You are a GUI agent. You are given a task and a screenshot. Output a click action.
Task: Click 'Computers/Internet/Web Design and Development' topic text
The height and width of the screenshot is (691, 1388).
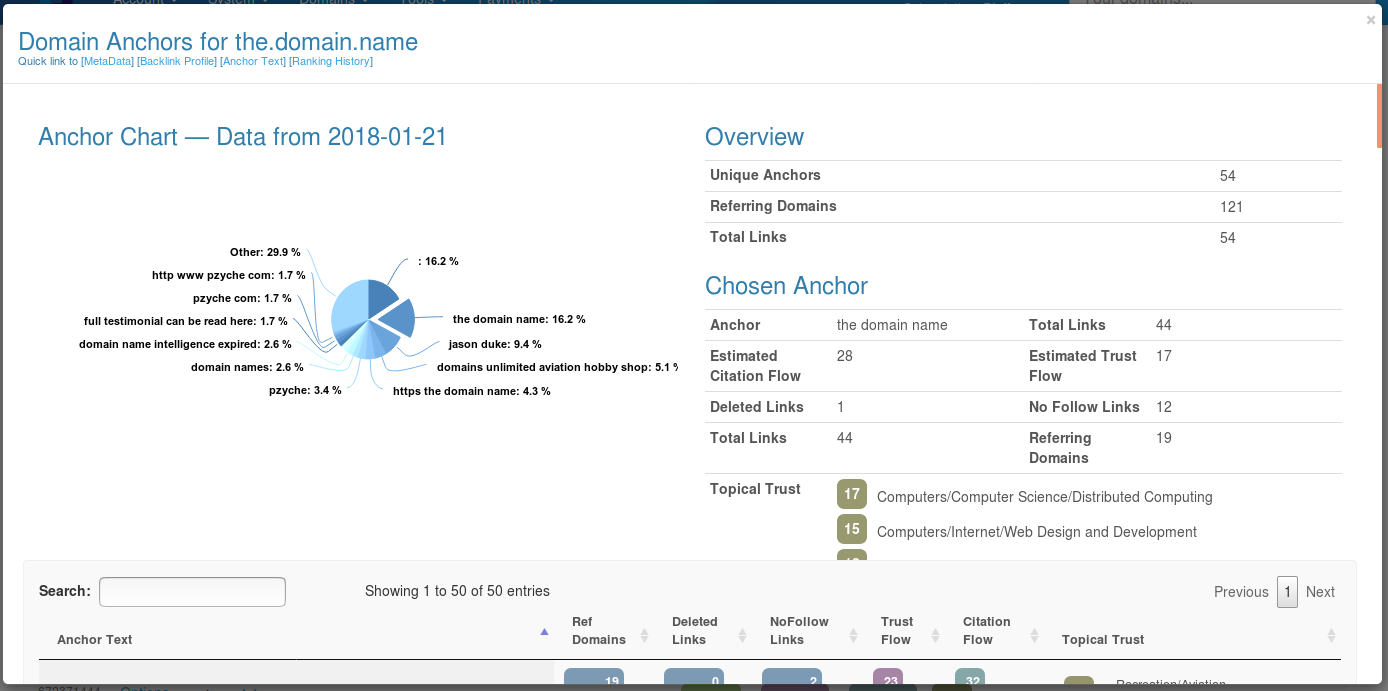(x=1036, y=532)
